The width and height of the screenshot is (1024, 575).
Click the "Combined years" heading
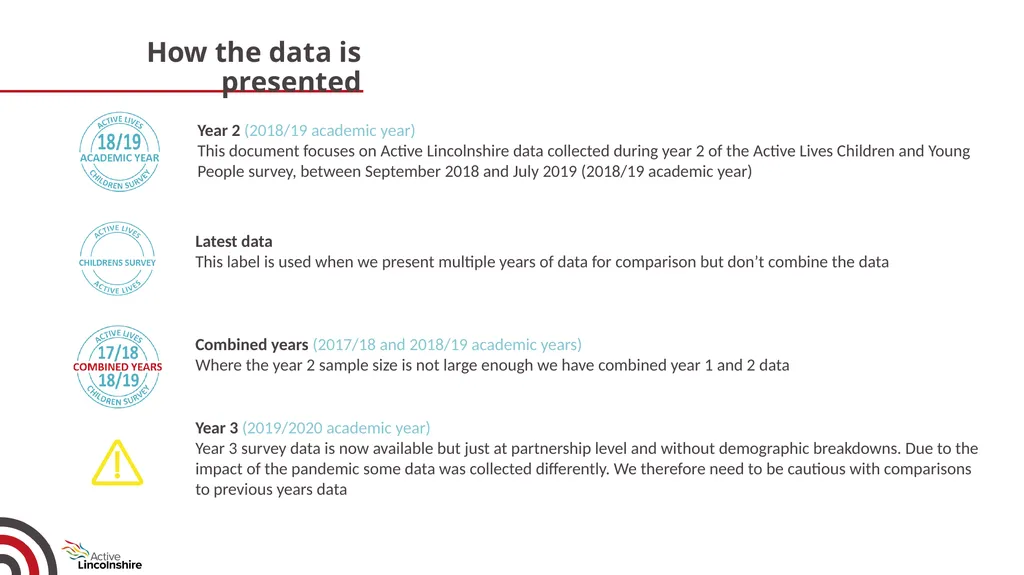point(251,344)
